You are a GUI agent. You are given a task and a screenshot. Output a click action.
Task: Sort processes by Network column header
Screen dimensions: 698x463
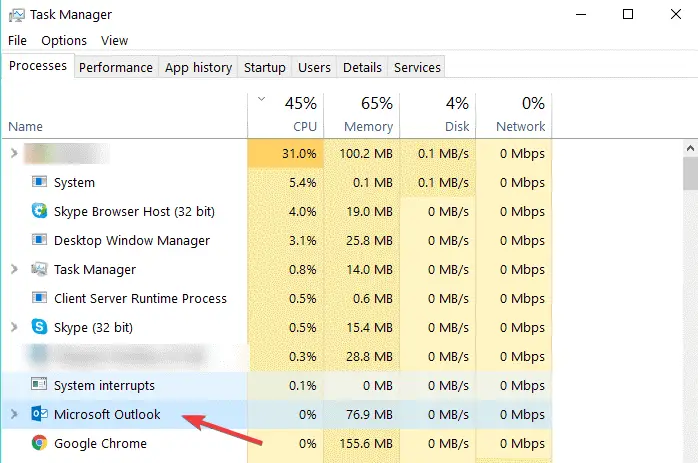point(514,116)
